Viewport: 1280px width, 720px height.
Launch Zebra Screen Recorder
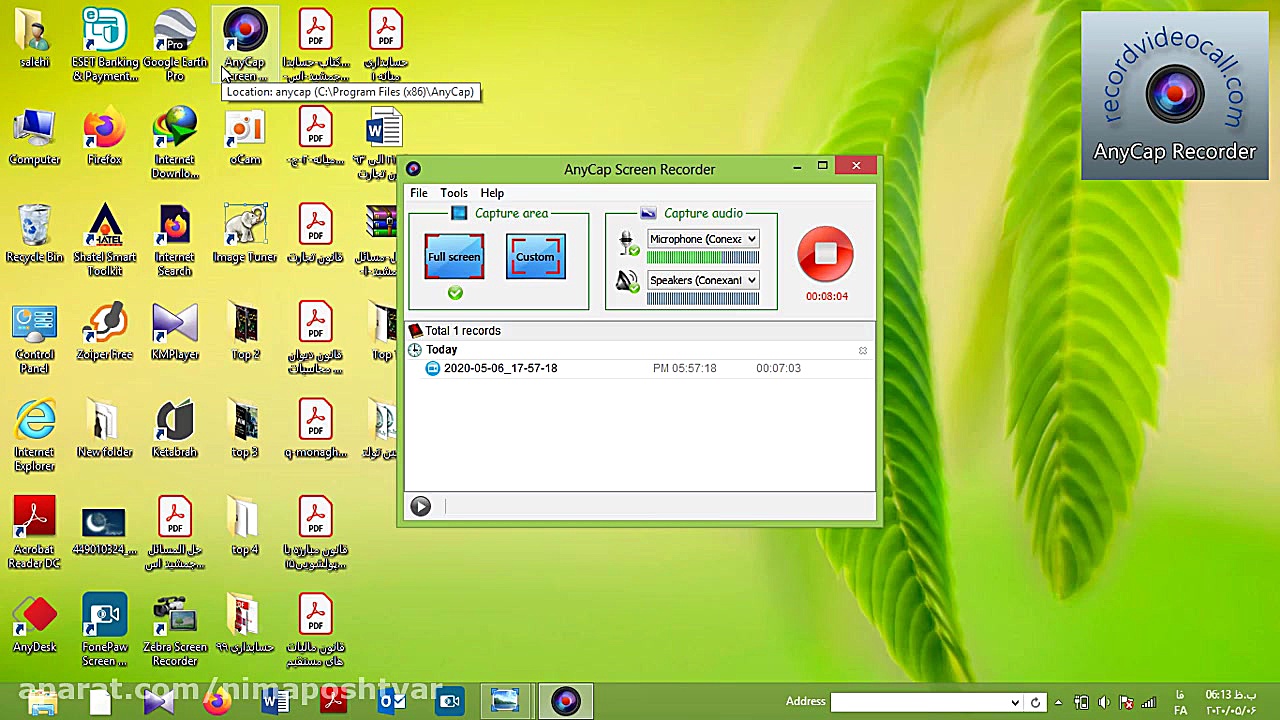click(x=175, y=631)
